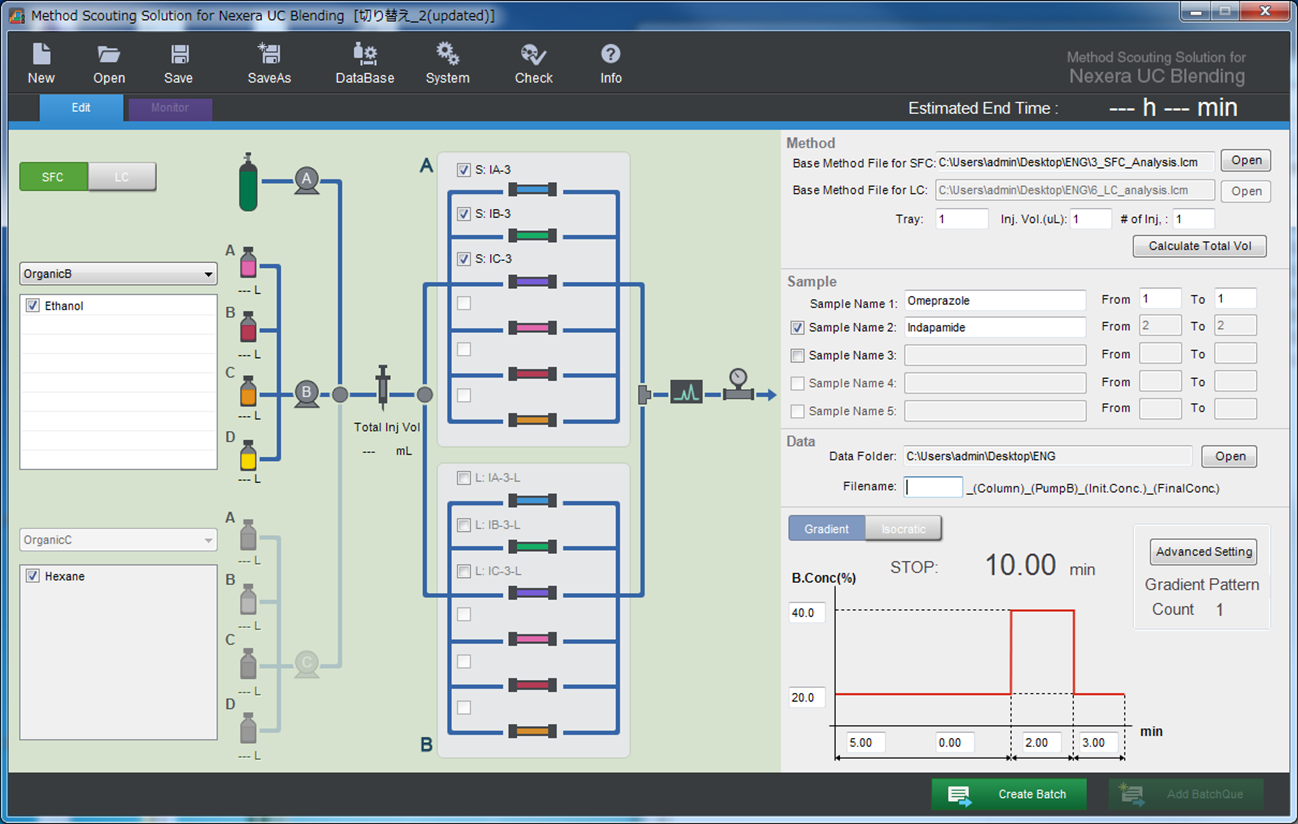Screen dimensions: 1298x824
Task: Click the Add BatchQue button
Action: click(1185, 794)
